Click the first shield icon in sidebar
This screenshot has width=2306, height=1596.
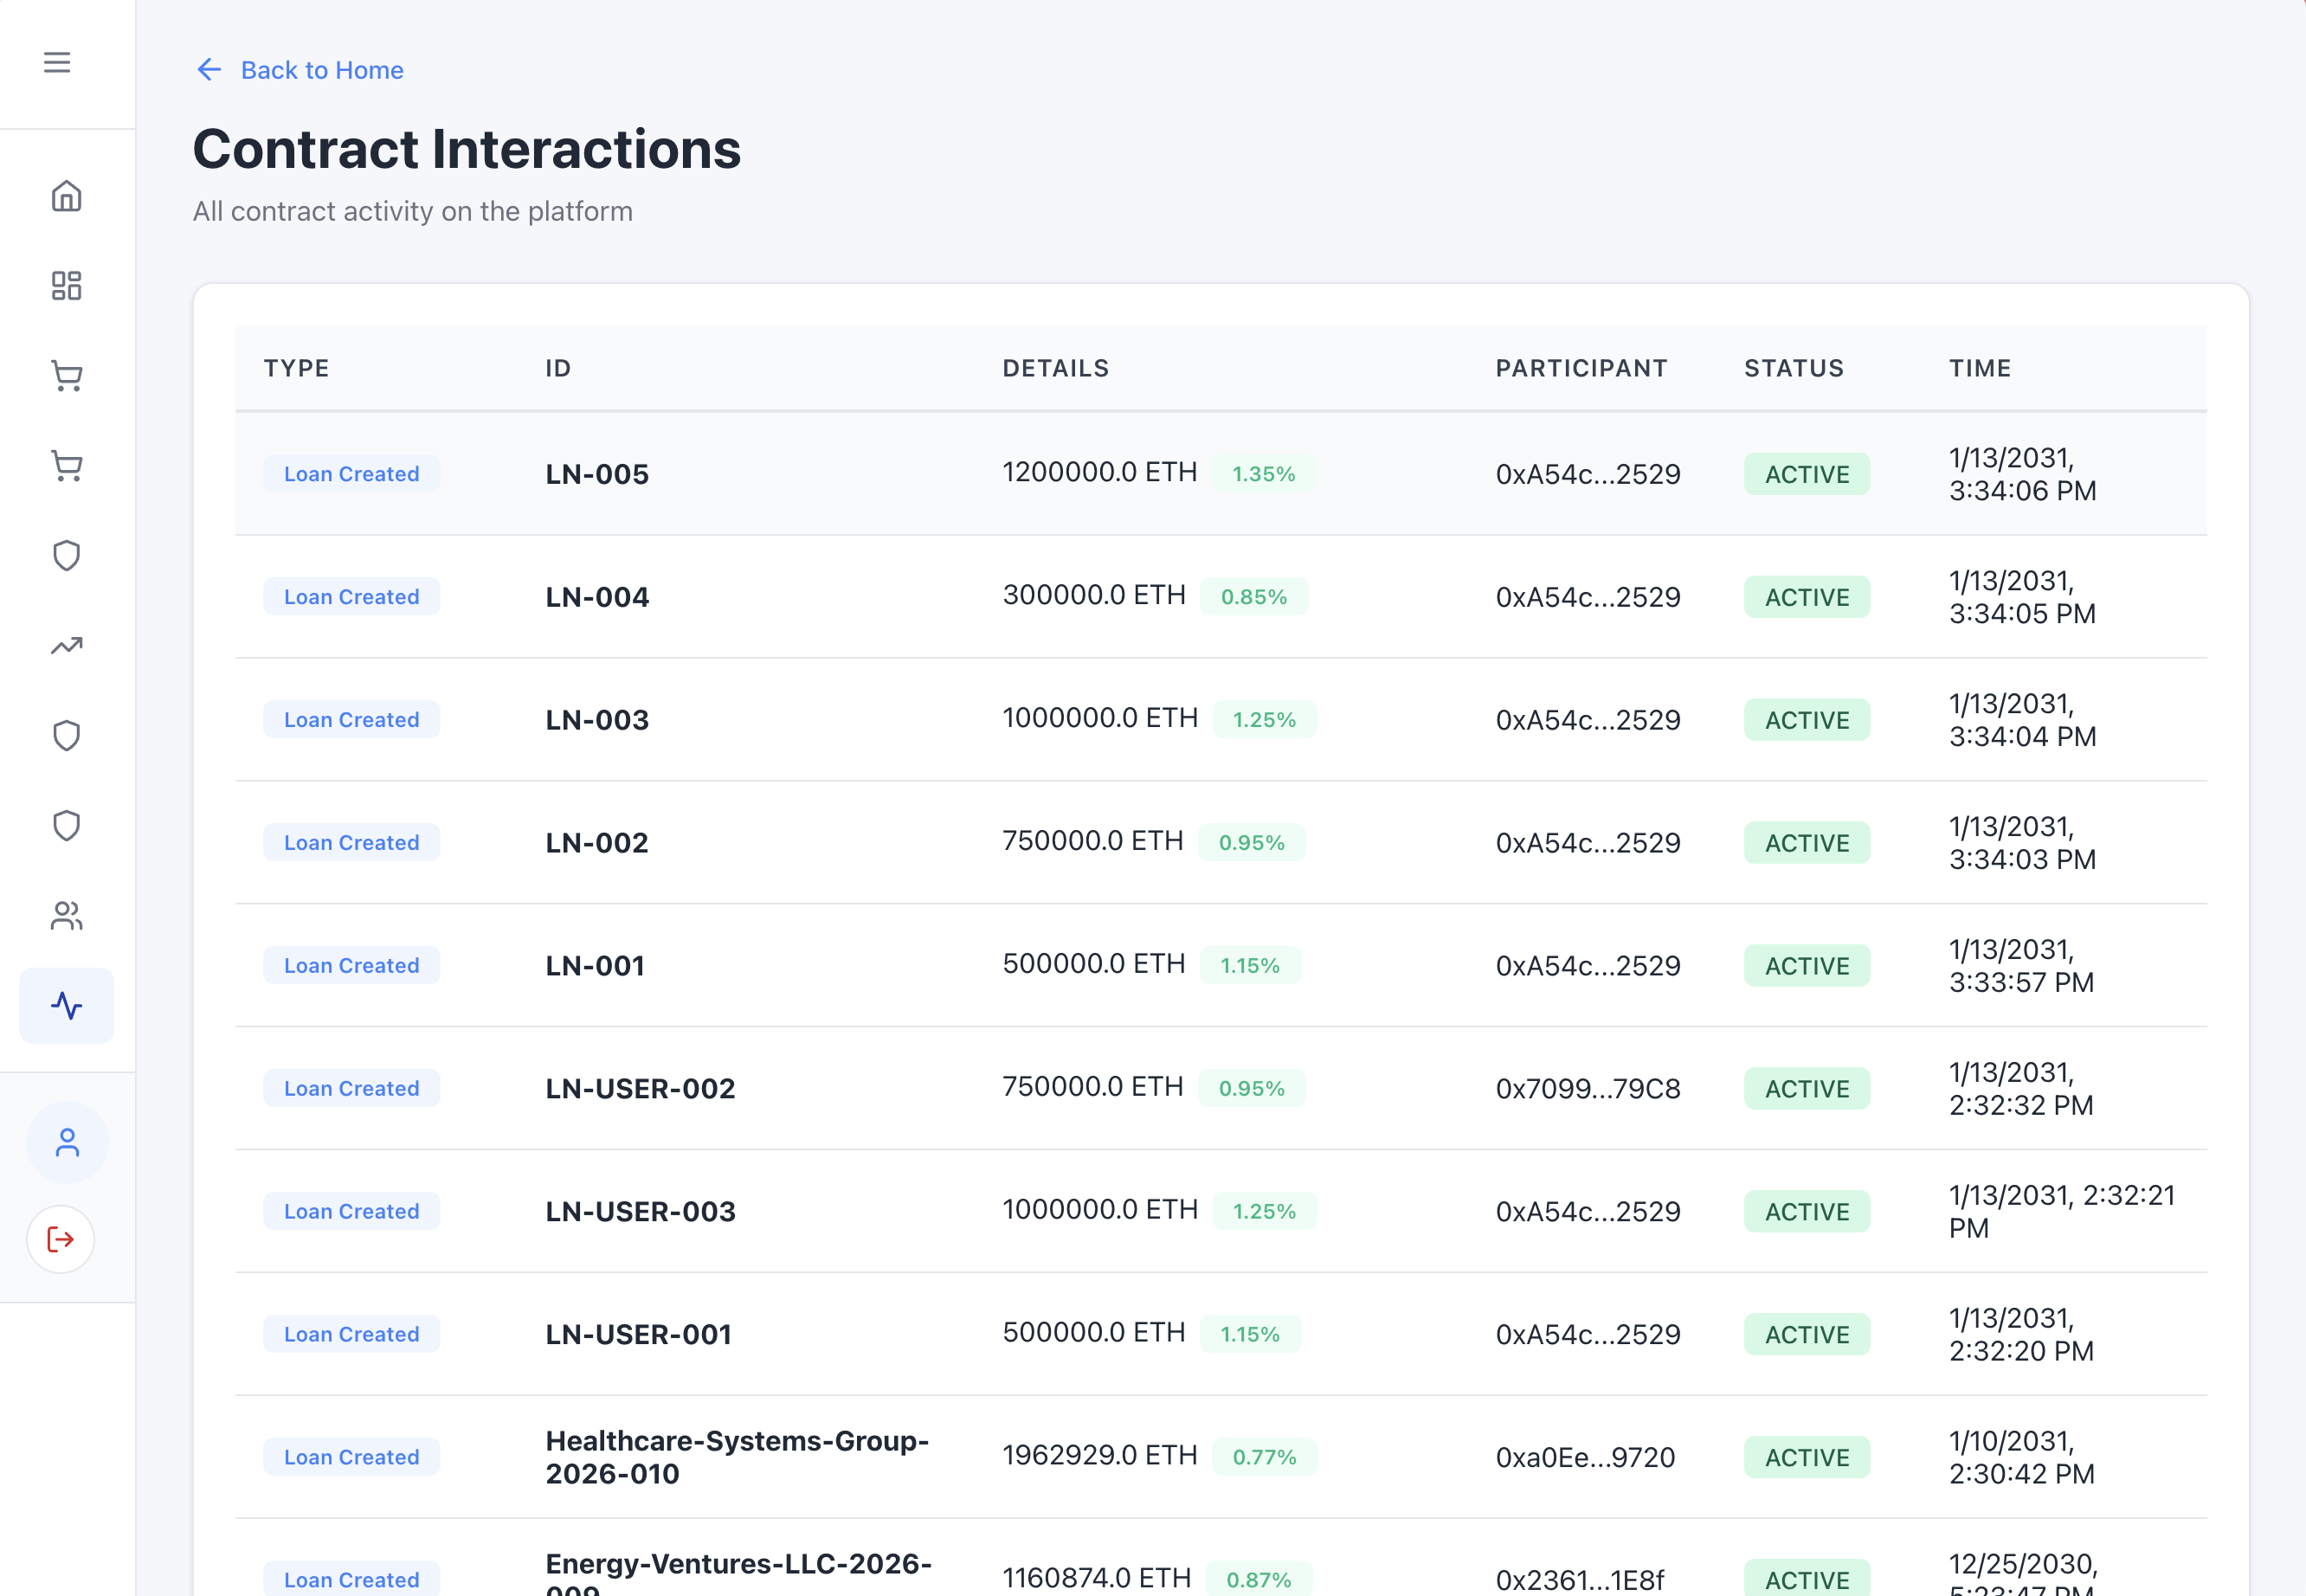pyautogui.click(x=66, y=556)
